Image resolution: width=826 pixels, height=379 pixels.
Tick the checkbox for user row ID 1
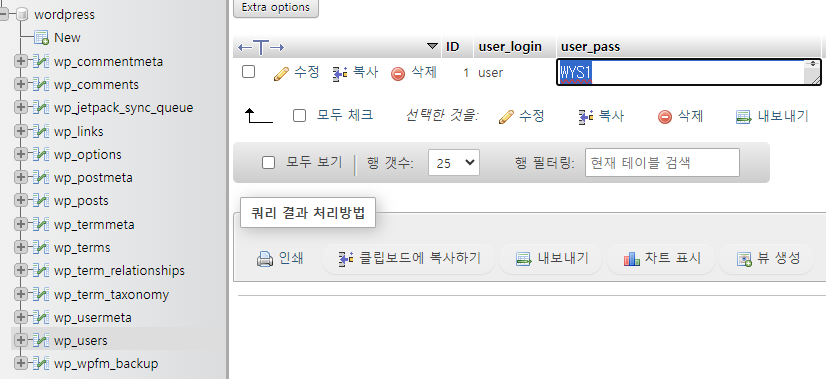click(x=249, y=72)
